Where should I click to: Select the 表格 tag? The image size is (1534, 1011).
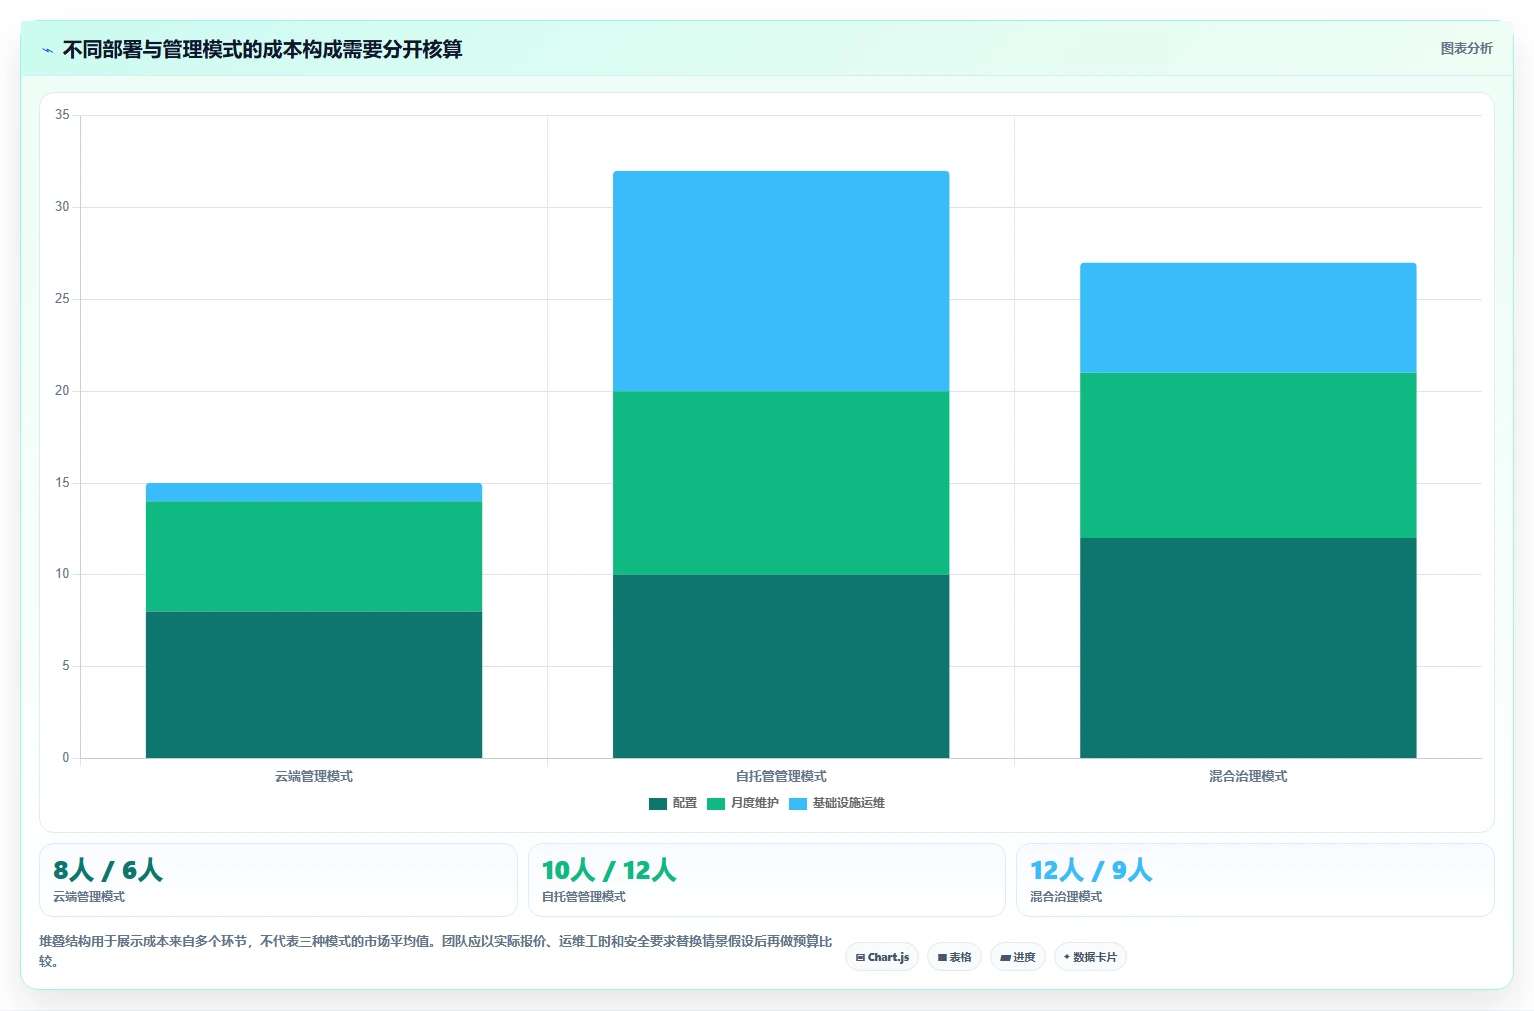pyautogui.click(x=954, y=957)
